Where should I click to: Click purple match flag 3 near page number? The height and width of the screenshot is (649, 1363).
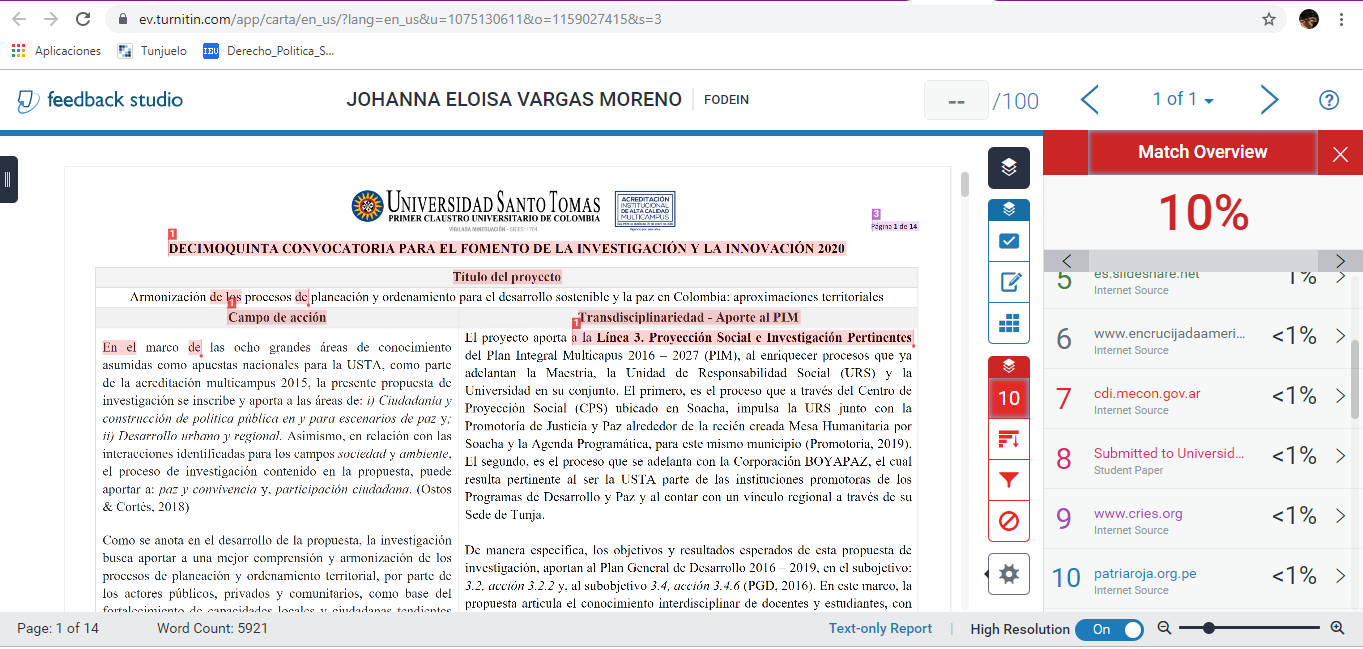pyautogui.click(x=876, y=213)
